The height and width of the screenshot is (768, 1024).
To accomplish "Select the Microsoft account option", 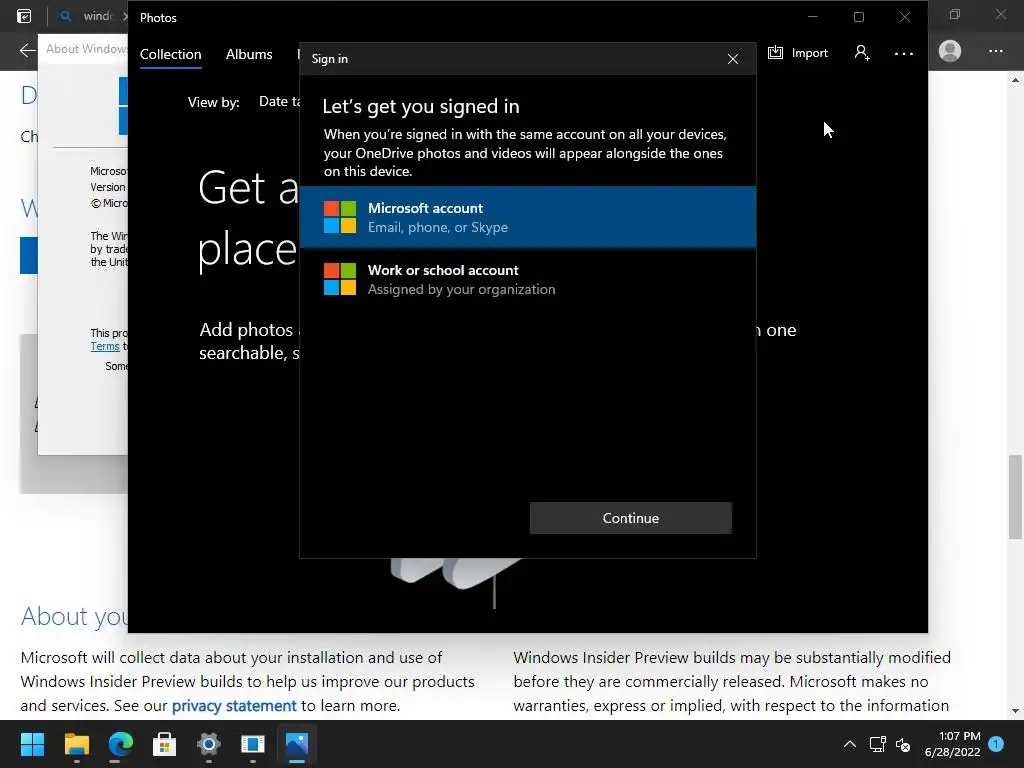I will 528,217.
